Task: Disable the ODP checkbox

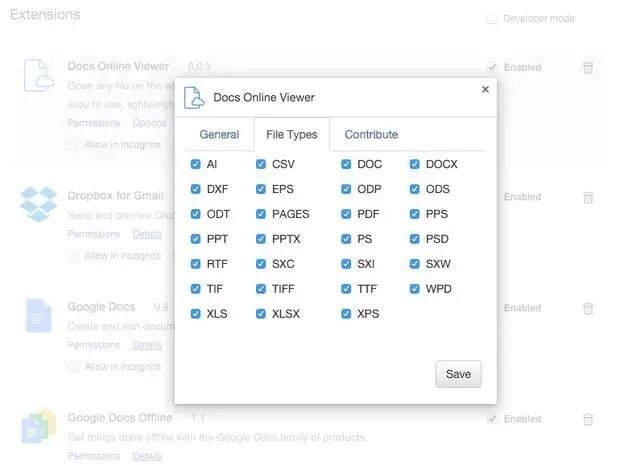Action: 346,189
